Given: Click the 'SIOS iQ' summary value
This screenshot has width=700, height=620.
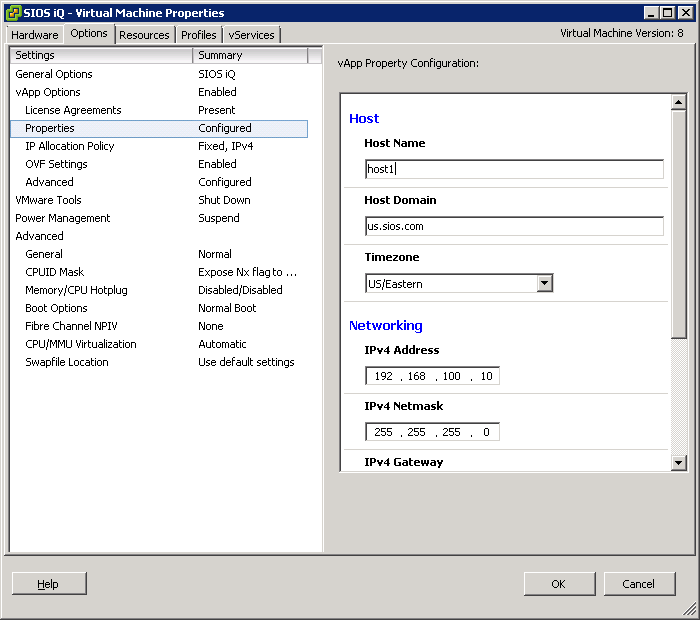Looking at the screenshot, I should coord(217,74).
